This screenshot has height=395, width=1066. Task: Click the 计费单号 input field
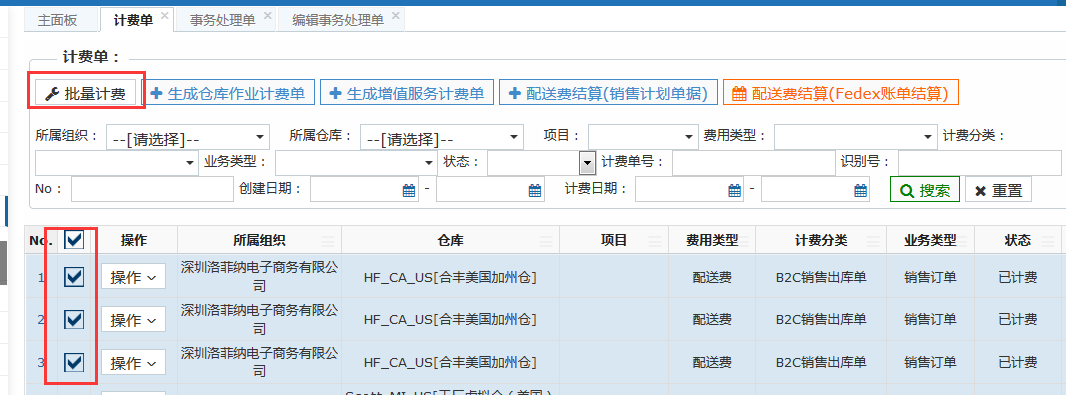tap(753, 163)
